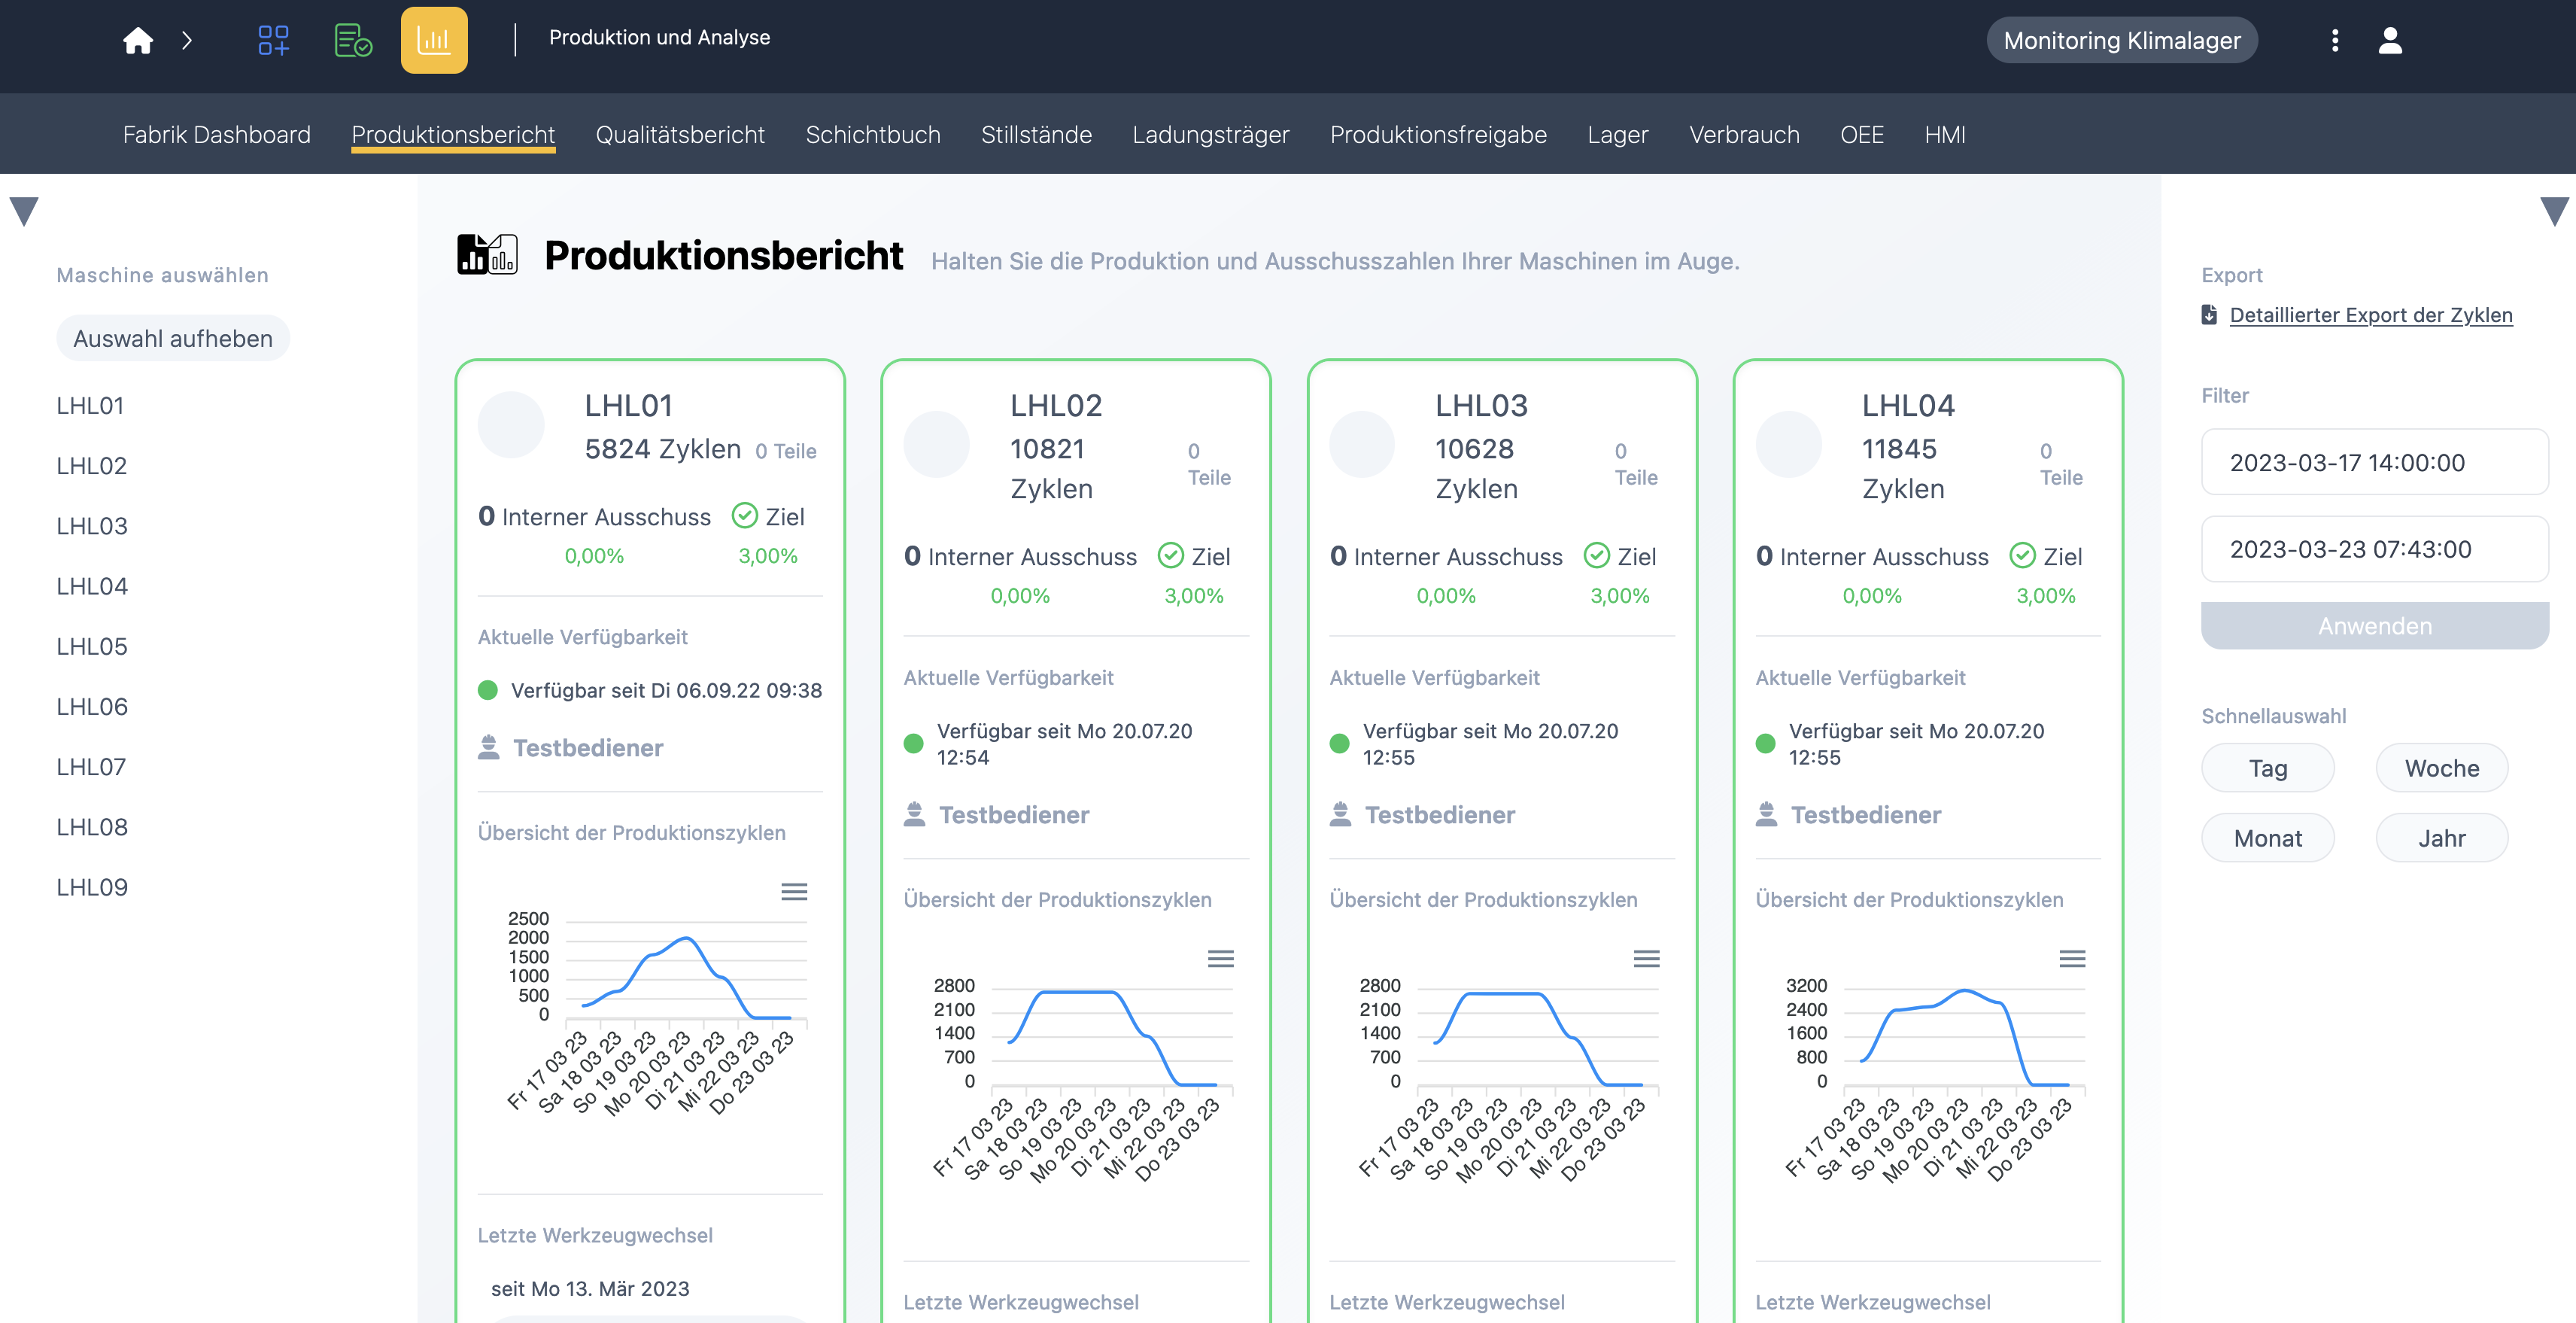
Task: Open the LHL01 chart hamburger menu
Action: tap(794, 891)
